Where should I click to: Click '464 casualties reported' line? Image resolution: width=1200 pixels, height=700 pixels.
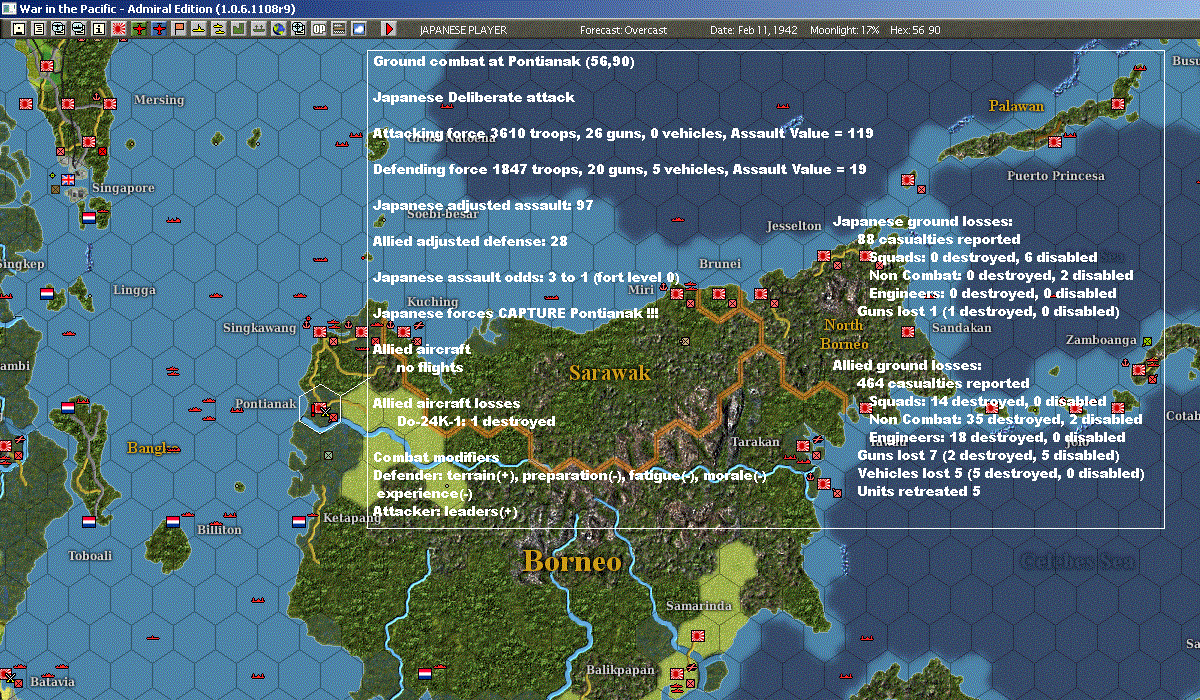[x=943, y=384]
